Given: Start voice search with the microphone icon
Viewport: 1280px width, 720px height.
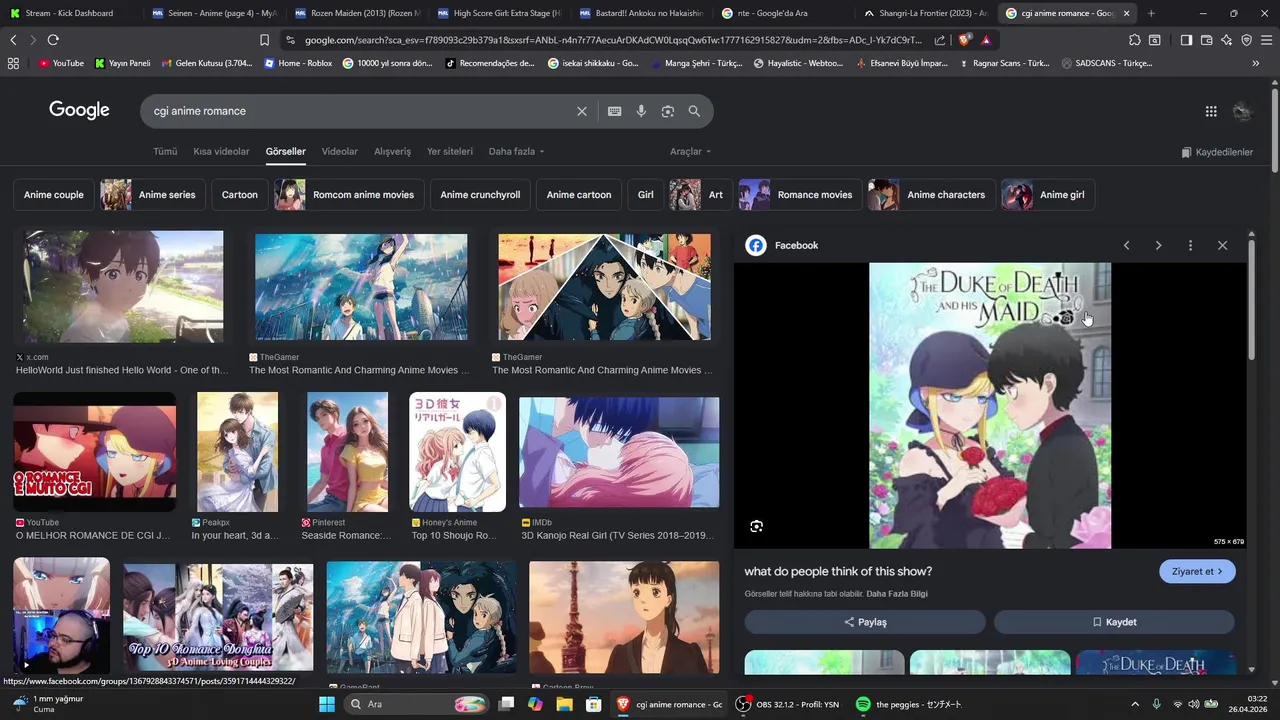Looking at the screenshot, I should click(641, 111).
